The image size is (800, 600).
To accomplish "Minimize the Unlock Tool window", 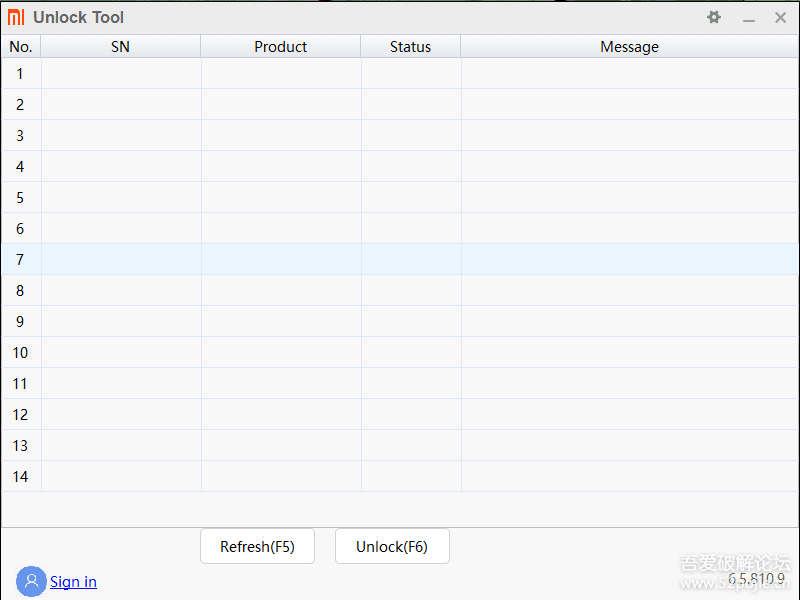I will click(x=748, y=18).
